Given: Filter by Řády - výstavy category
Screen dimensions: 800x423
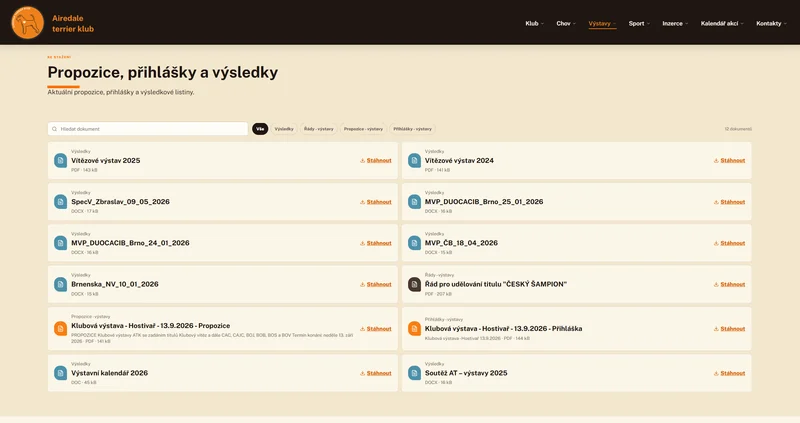Looking at the screenshot, I should pos(319,129).
